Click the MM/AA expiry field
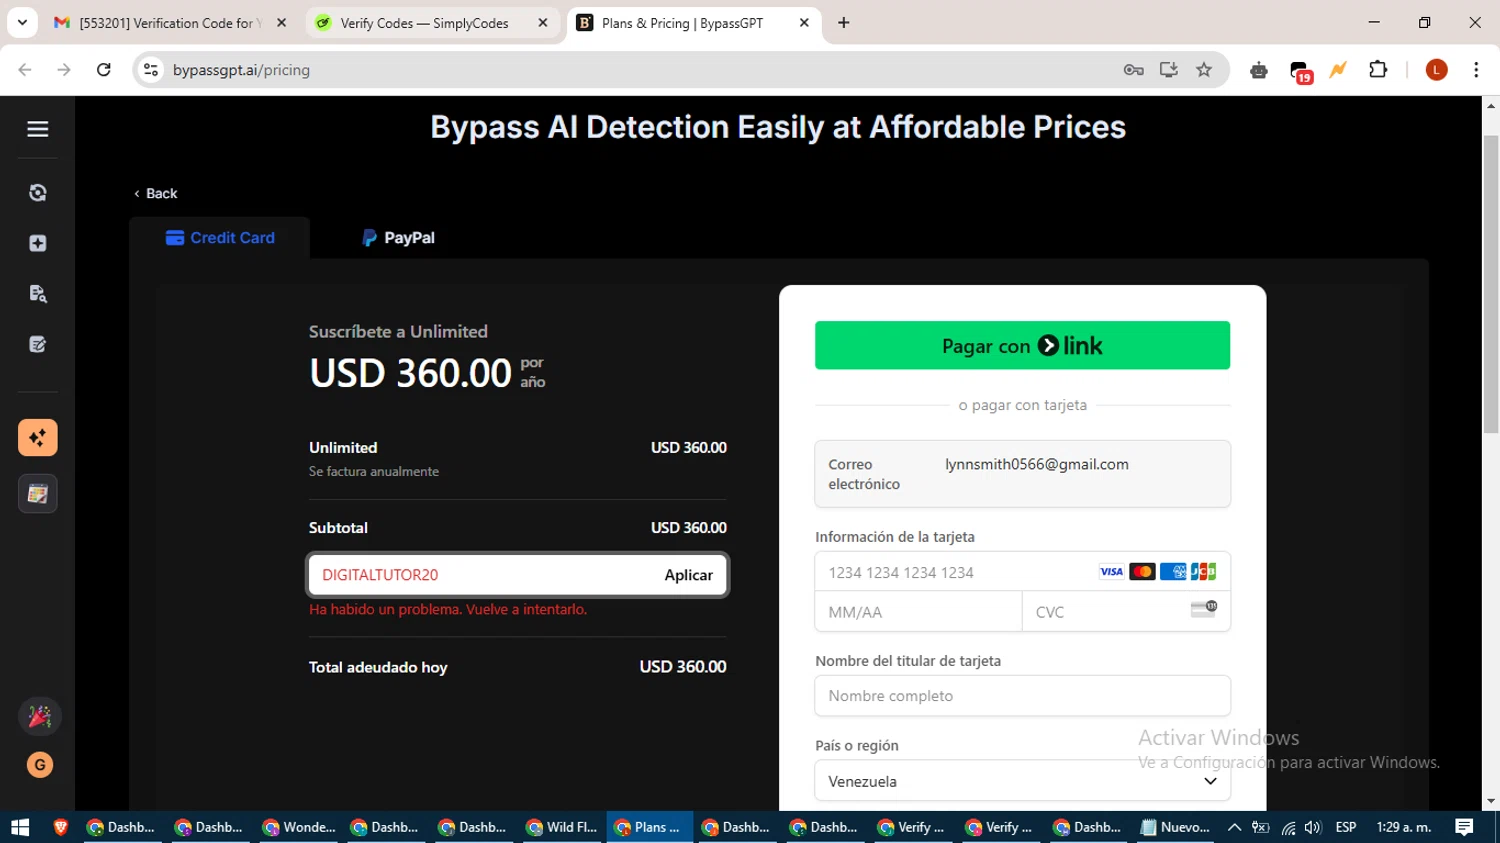1500x843 pixels. [x=918, y=612]
